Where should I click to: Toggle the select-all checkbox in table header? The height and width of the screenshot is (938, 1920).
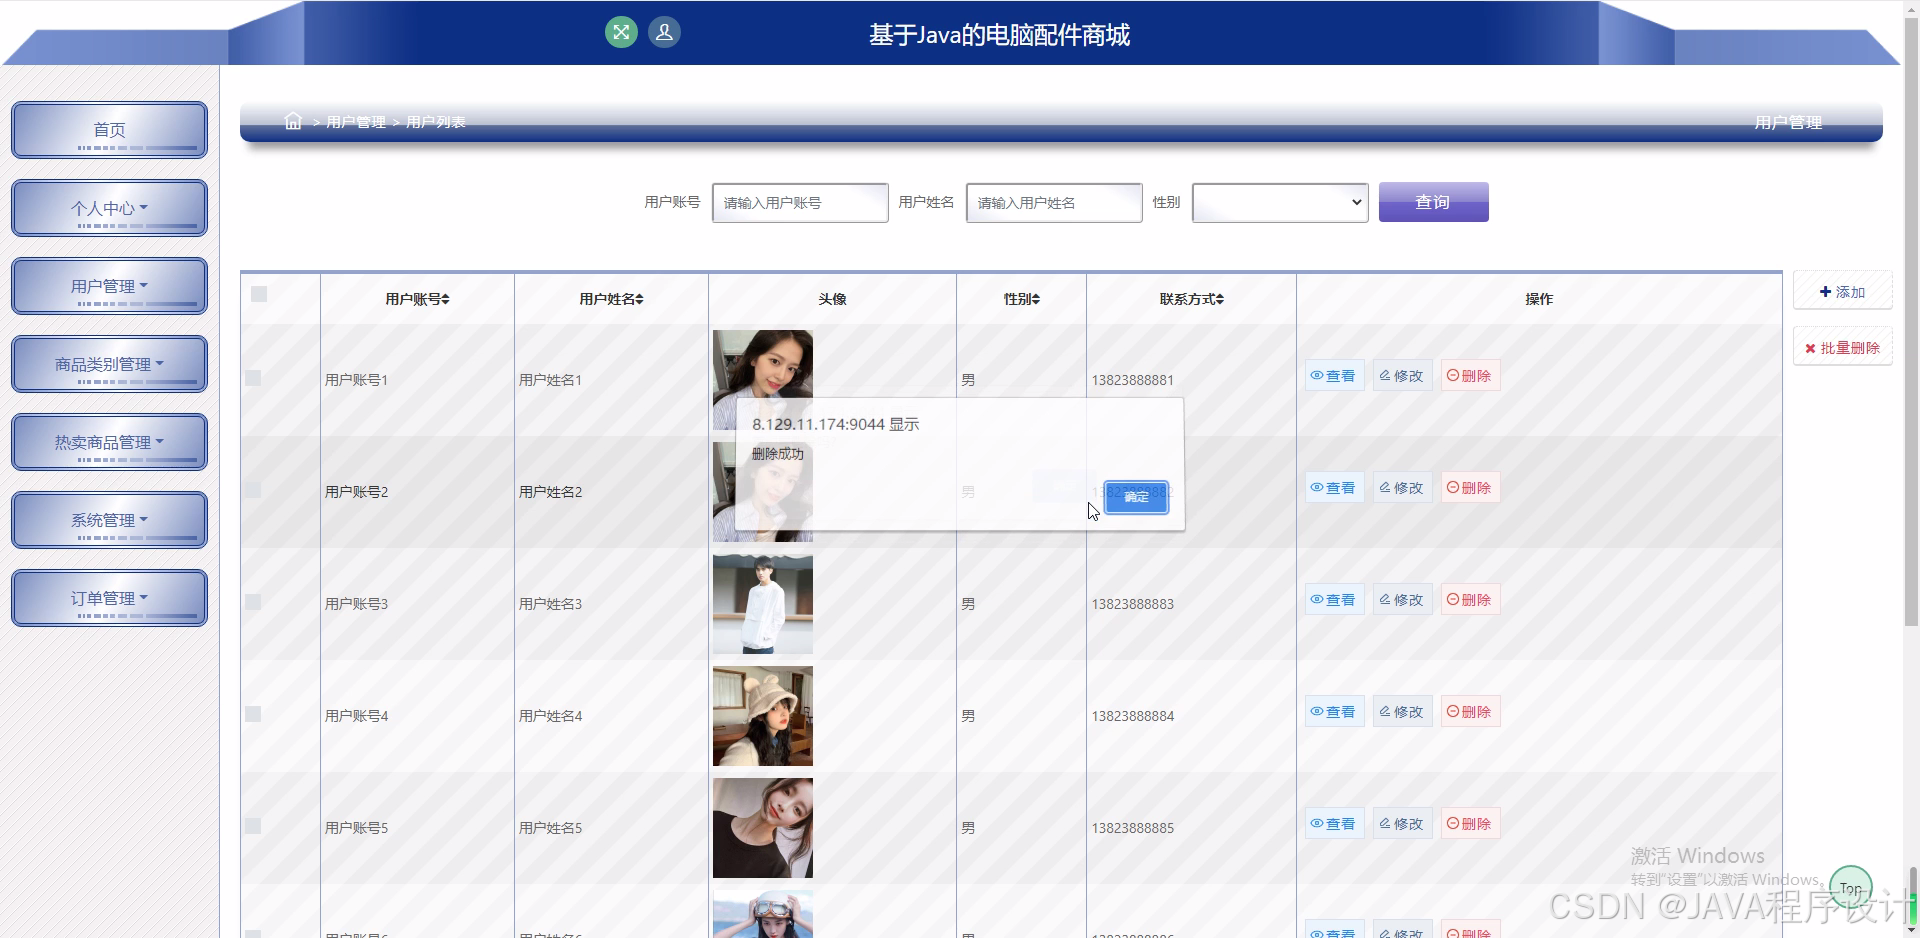259,294
